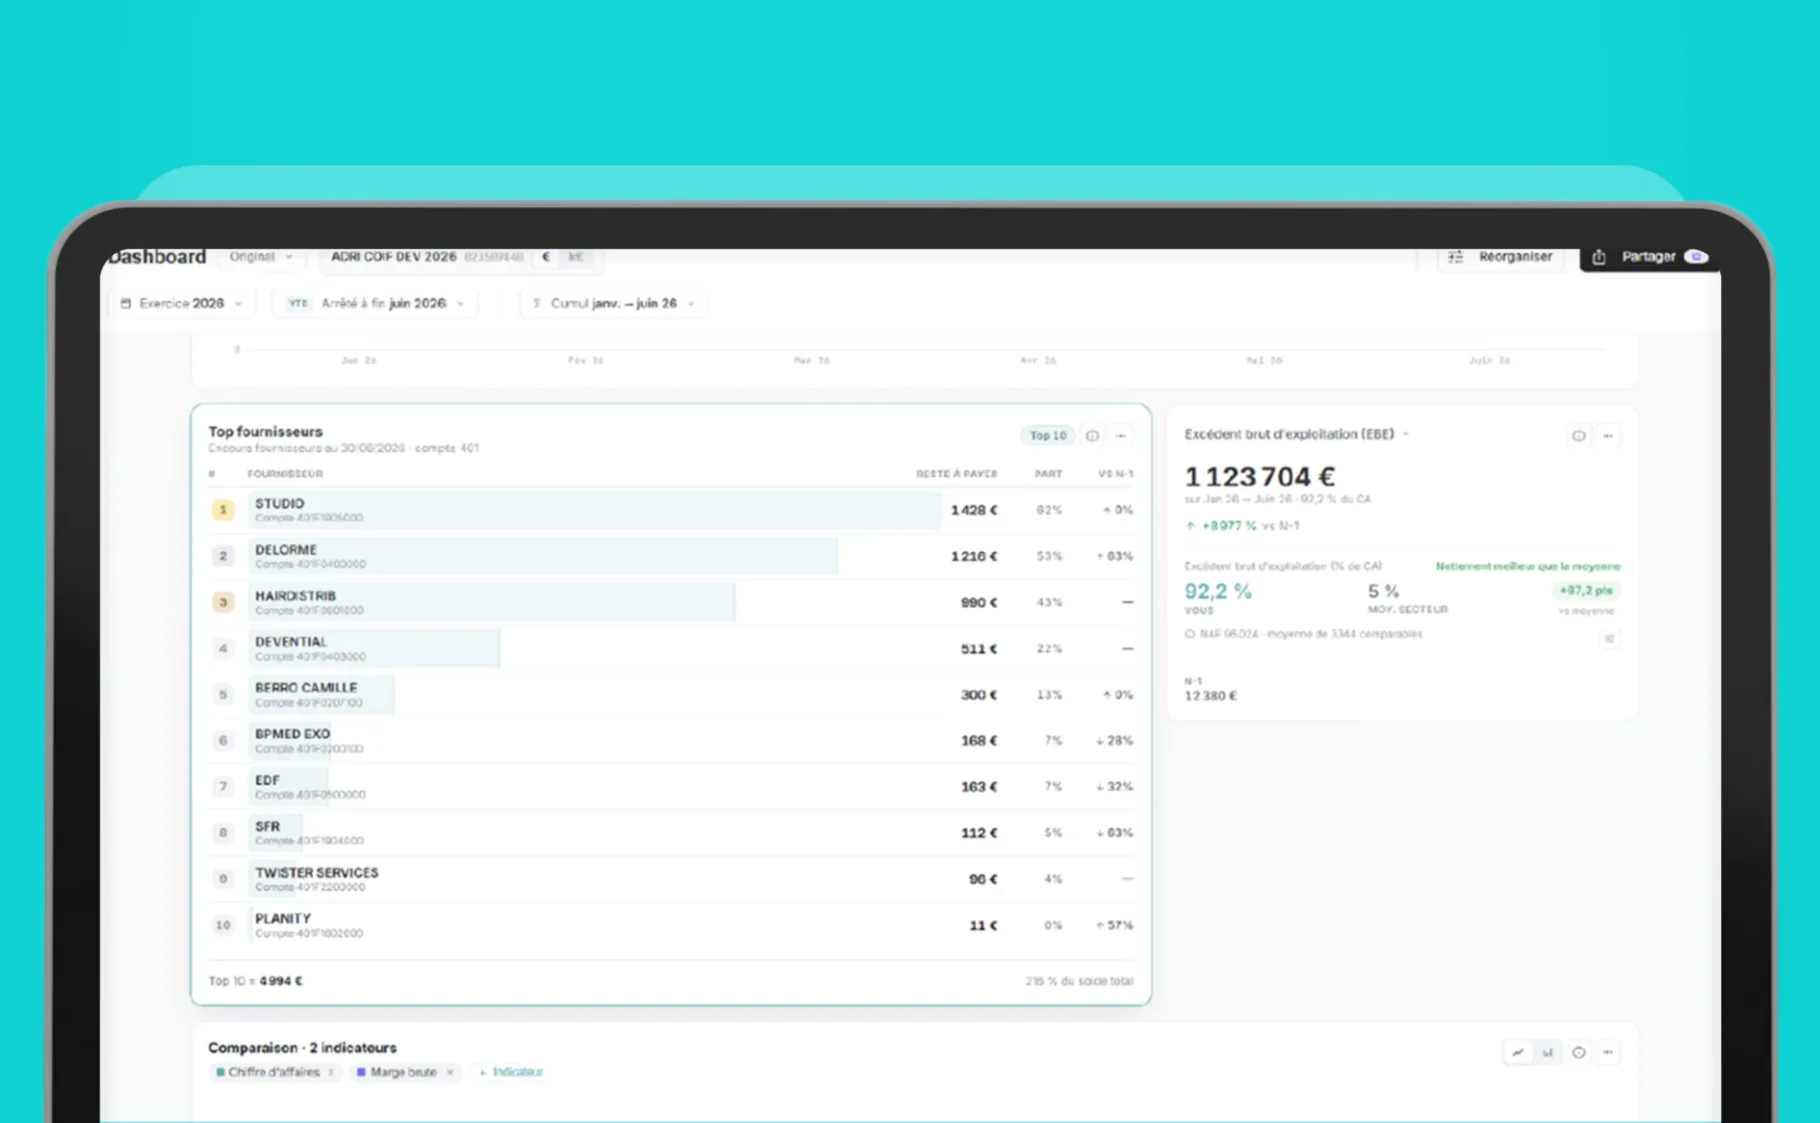Click the Chiffre d'affaires teal color swatch
Screen dimensions: 1820x1123
[220, 1072]
